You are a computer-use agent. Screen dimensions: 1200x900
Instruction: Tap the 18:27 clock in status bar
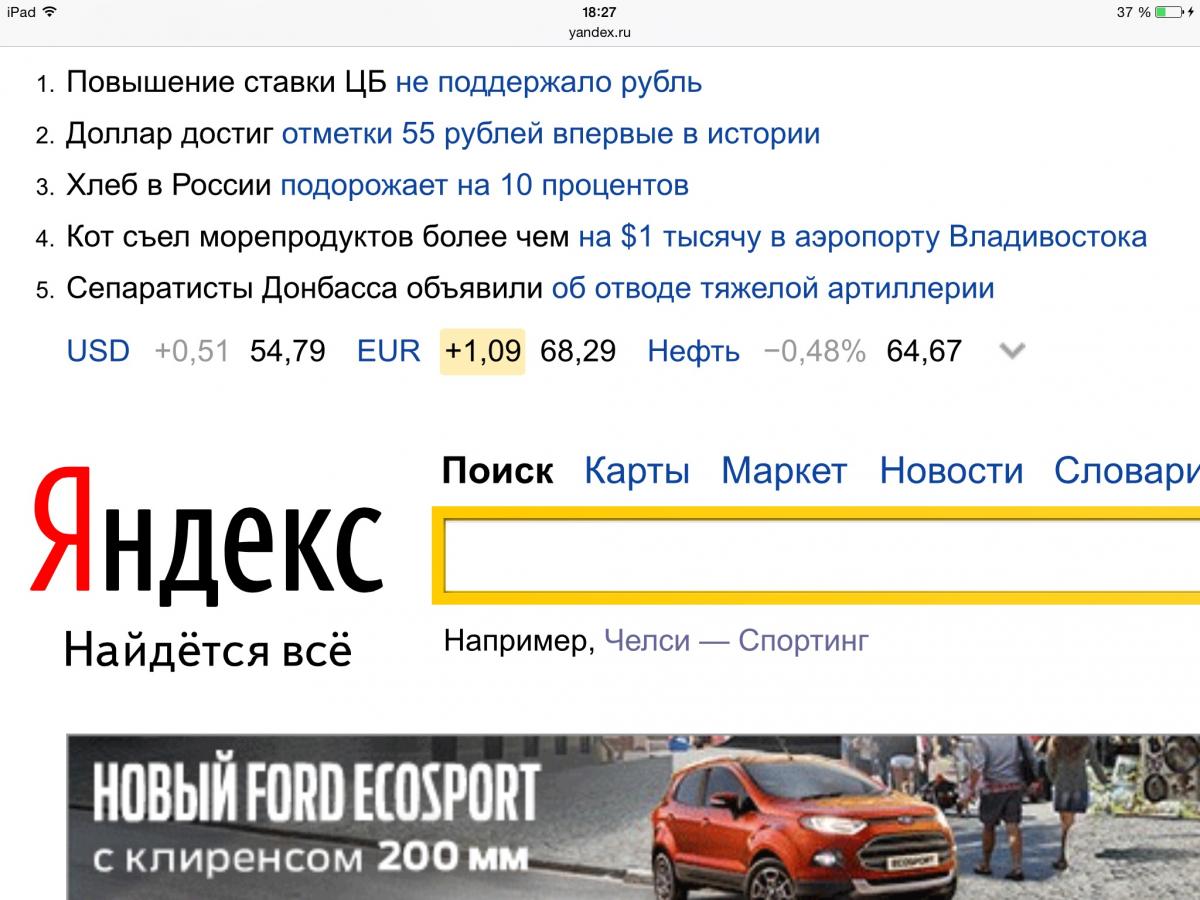pos(599,12)
